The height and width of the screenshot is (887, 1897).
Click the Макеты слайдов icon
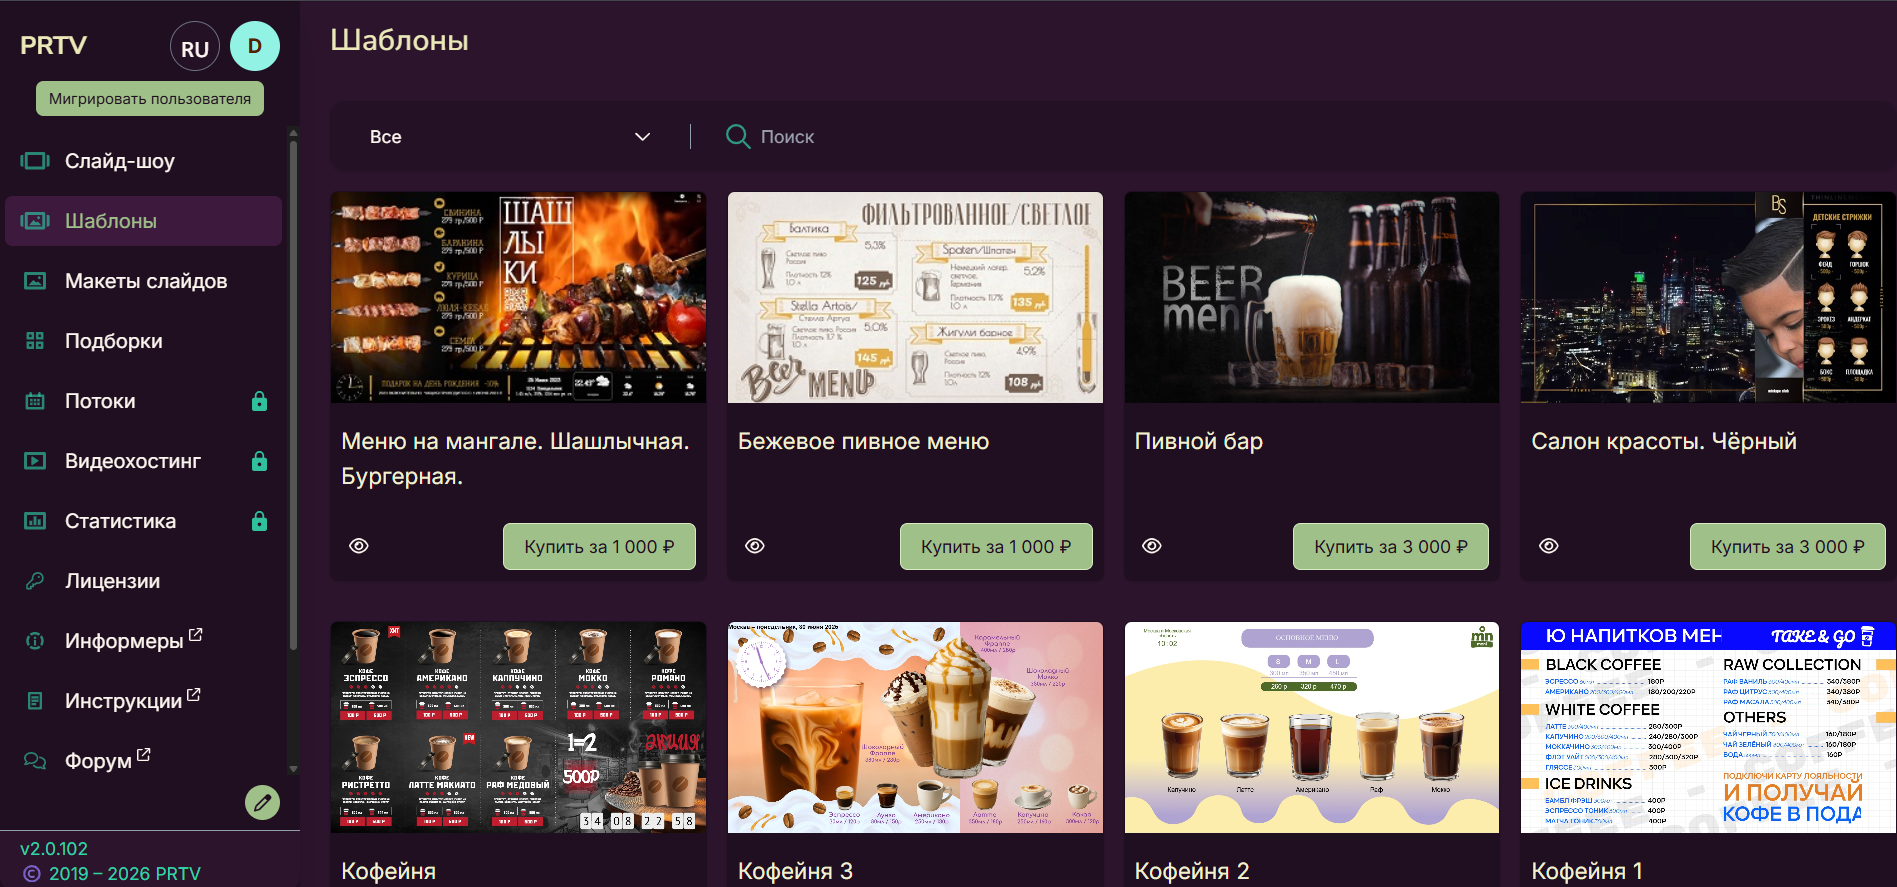coord(35,281)
